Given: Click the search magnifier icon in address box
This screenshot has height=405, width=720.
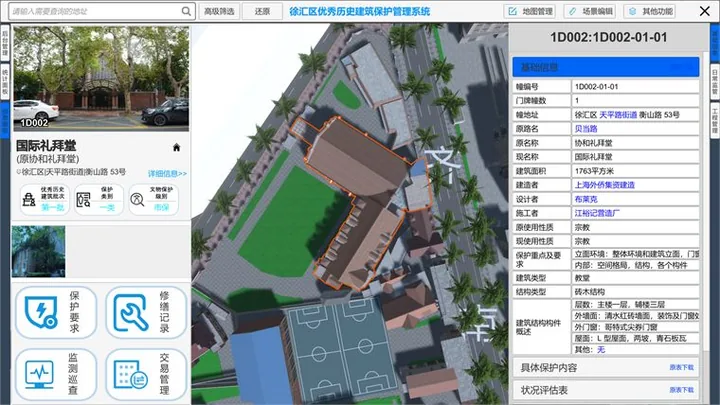Looking at the screenshot, I should point(186,11).
